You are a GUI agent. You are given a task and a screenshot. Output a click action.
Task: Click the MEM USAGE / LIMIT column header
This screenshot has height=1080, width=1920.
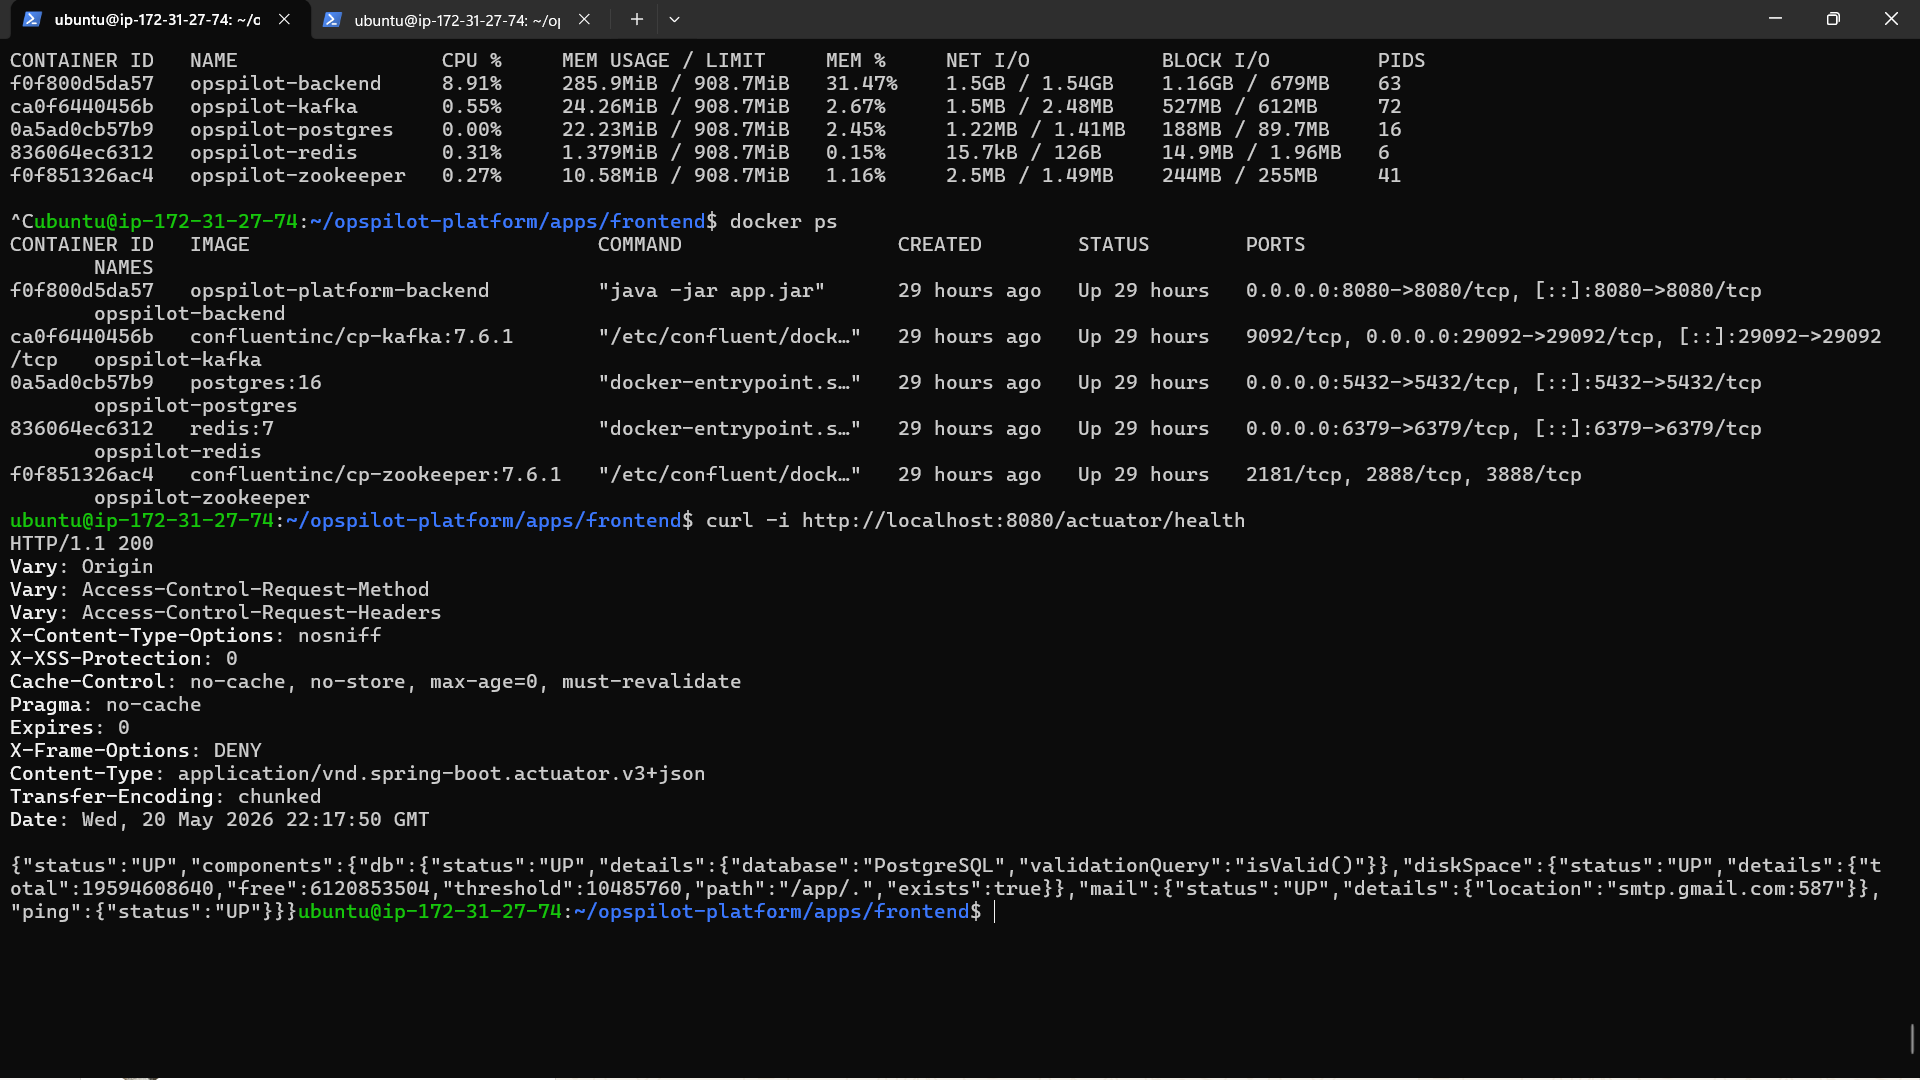663,61
